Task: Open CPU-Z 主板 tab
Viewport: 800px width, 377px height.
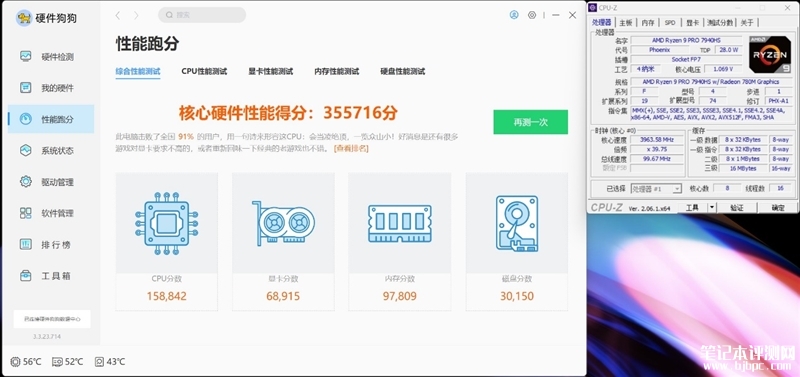Action: (x=626, y=23)
